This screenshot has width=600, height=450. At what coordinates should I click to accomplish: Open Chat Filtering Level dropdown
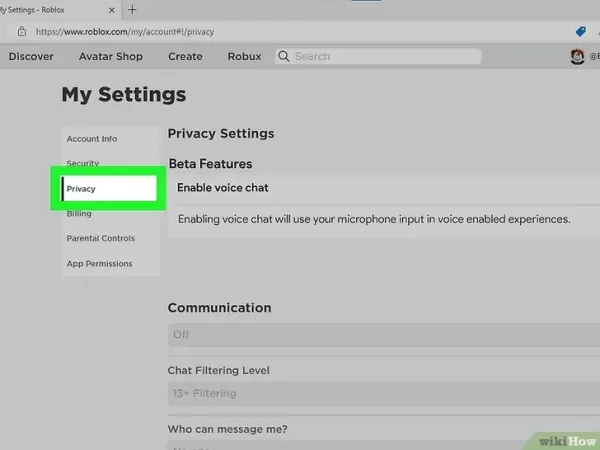click(x=384, y=393)
